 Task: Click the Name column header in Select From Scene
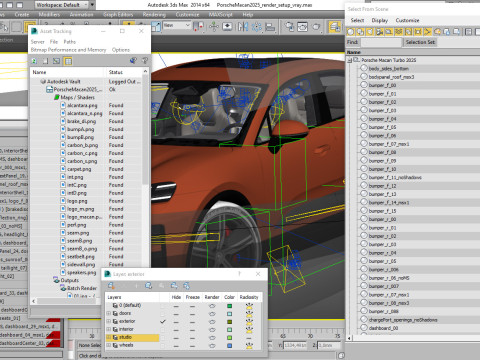pos(413,52)
